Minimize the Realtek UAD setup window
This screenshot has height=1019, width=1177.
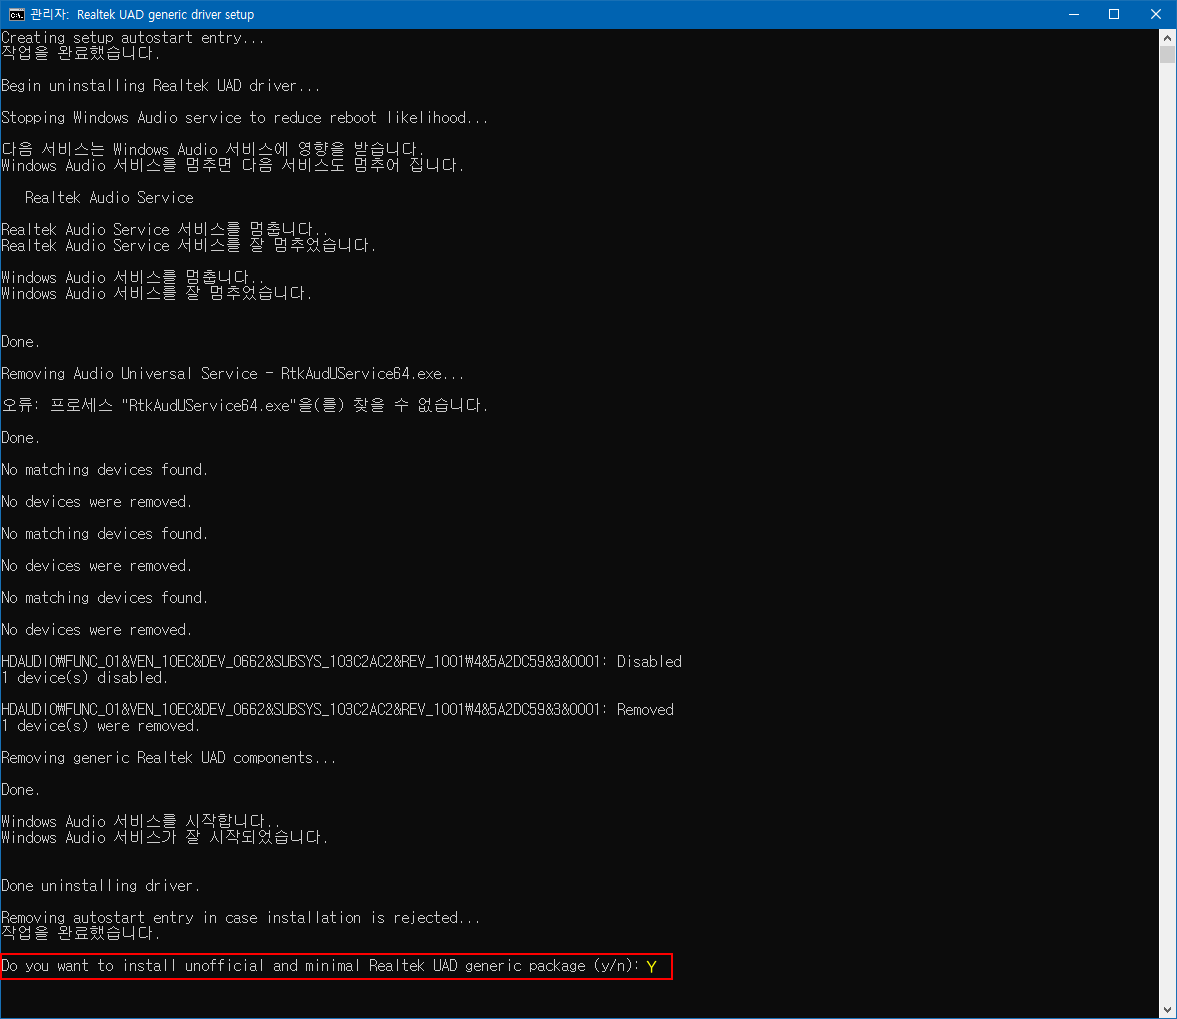tap(1073, 14)
